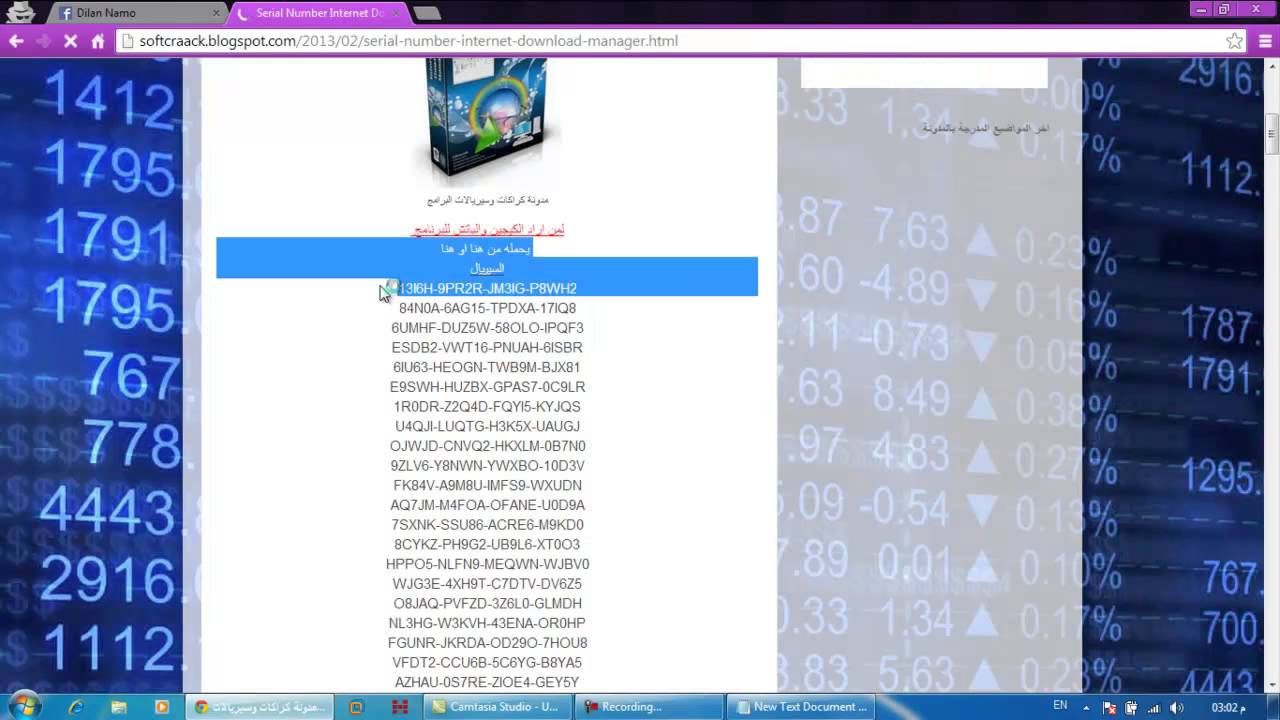
Task: Open the red Arabic keygen and patch link
Action: tap(488, 229)
